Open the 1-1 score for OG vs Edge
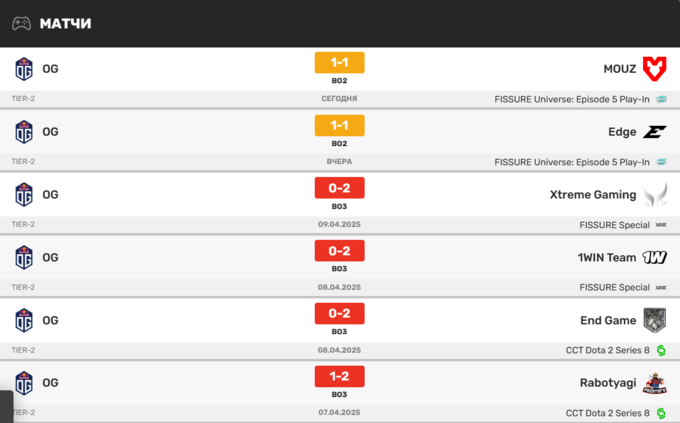This screenshot has height=423, width=680. 339,126
